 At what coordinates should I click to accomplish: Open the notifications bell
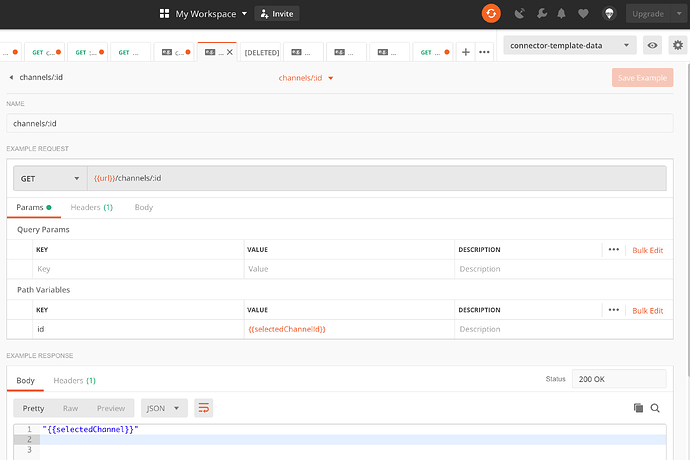[x=561, y=14]
